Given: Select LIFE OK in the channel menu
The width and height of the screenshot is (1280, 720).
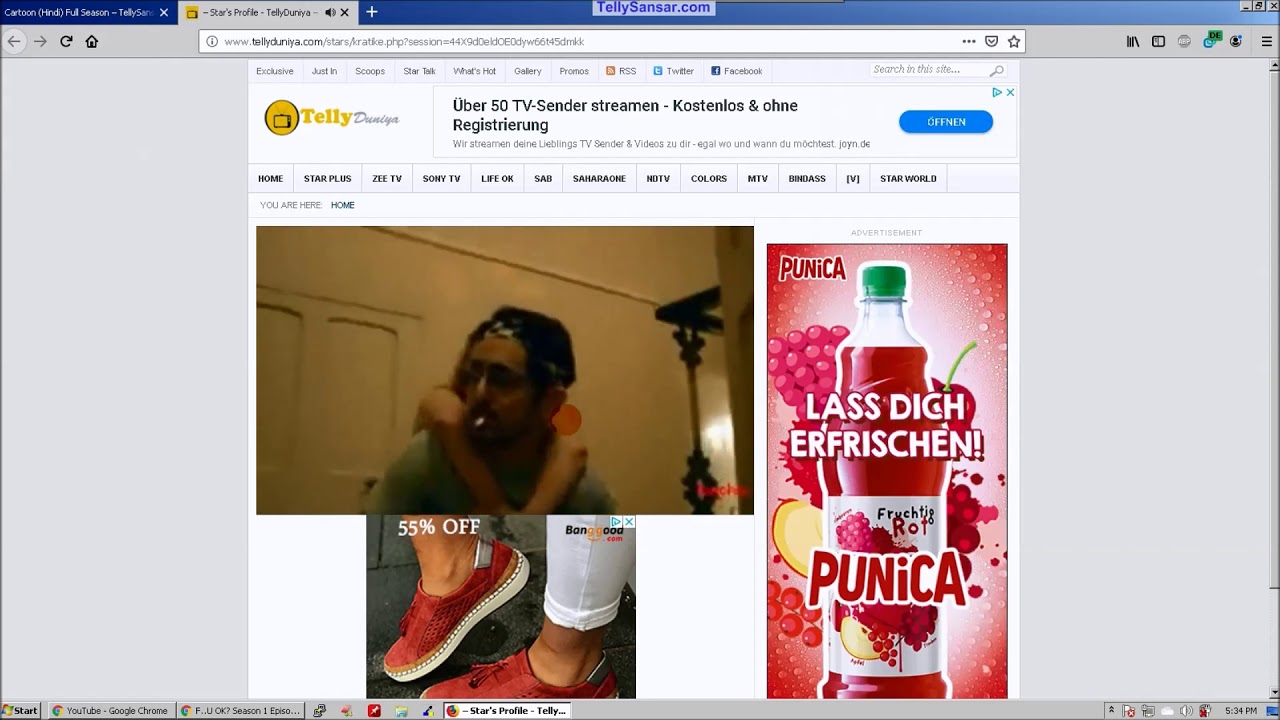Looking at the screenshot, I should click(x=497, y=179).
